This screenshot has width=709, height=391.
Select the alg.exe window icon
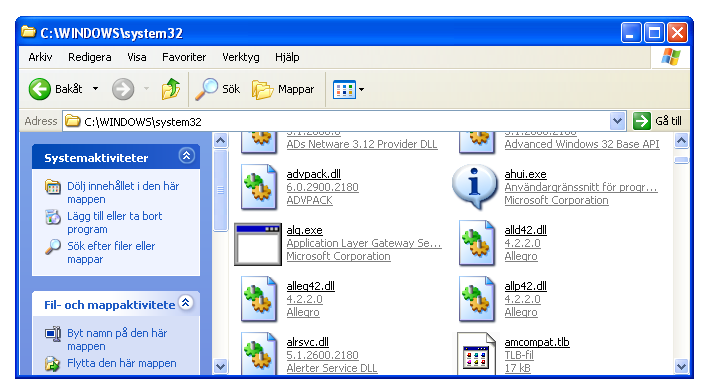[258, 245]
